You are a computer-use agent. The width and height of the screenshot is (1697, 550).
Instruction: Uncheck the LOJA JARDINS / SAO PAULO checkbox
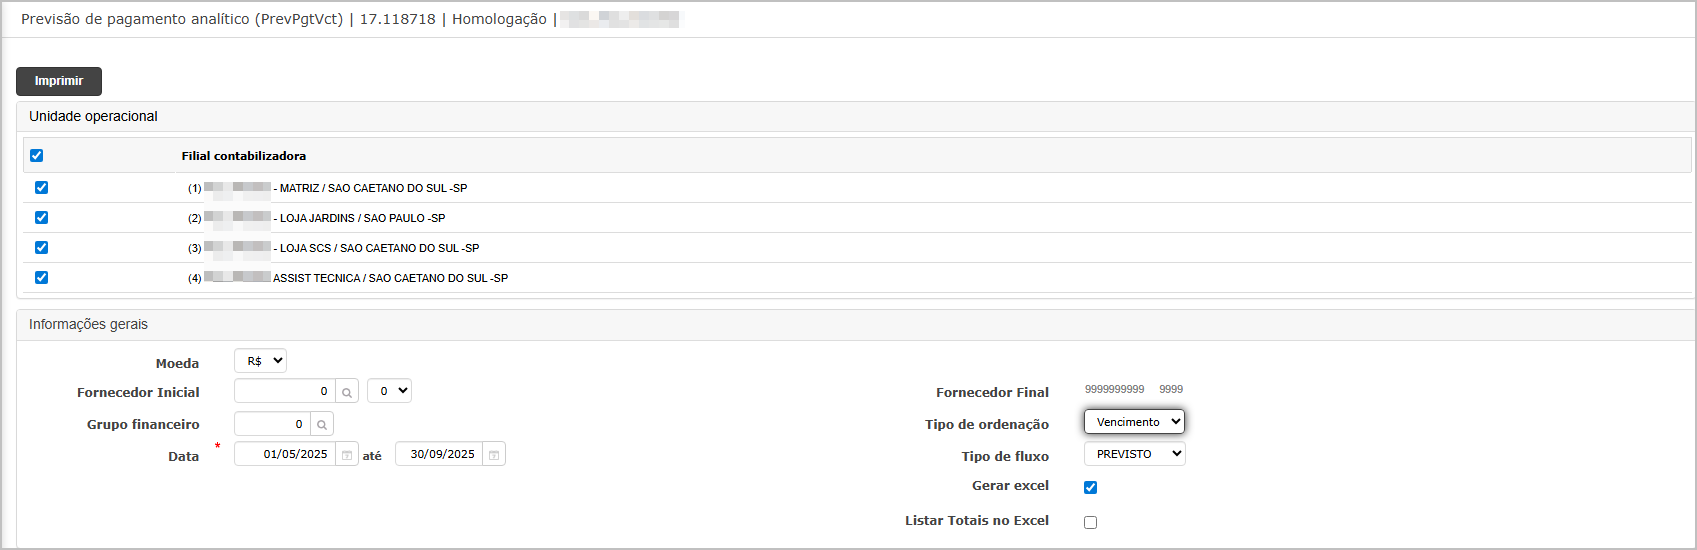pos(41,217)
